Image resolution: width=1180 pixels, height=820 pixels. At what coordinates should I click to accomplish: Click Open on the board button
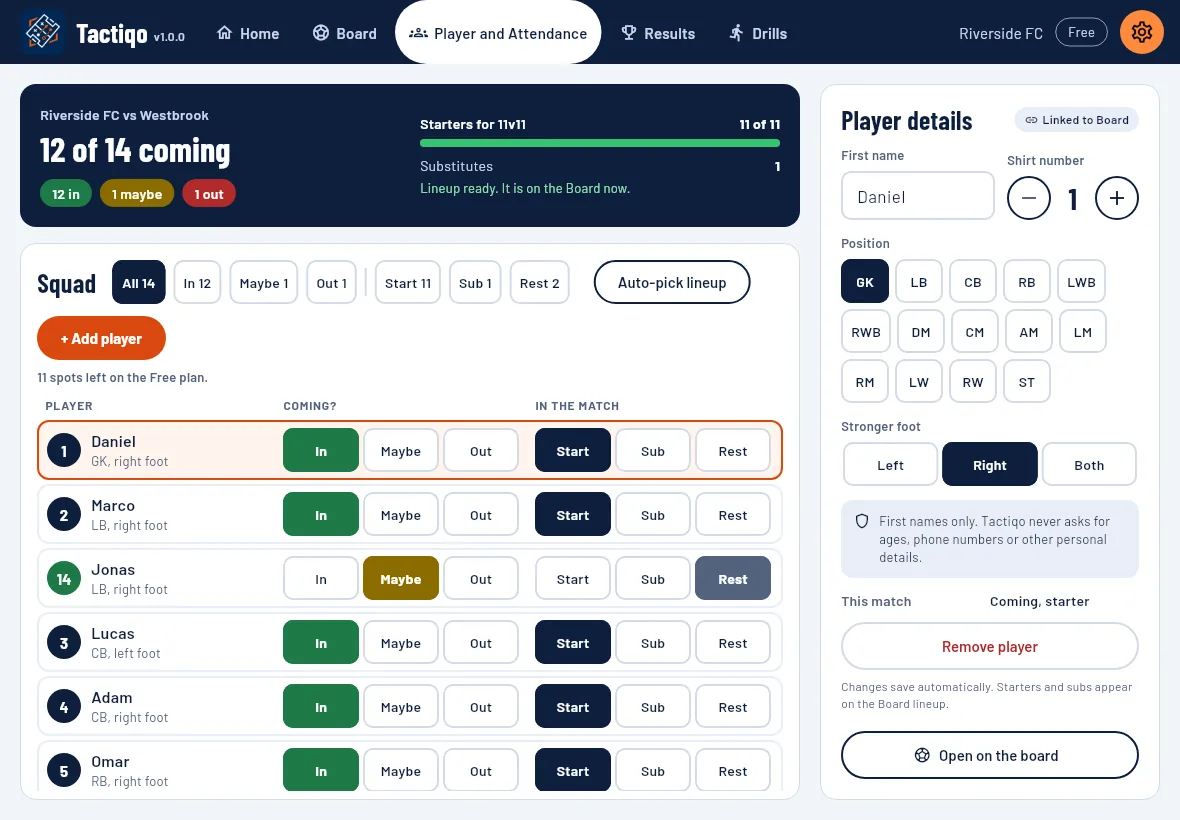(990, 755)
